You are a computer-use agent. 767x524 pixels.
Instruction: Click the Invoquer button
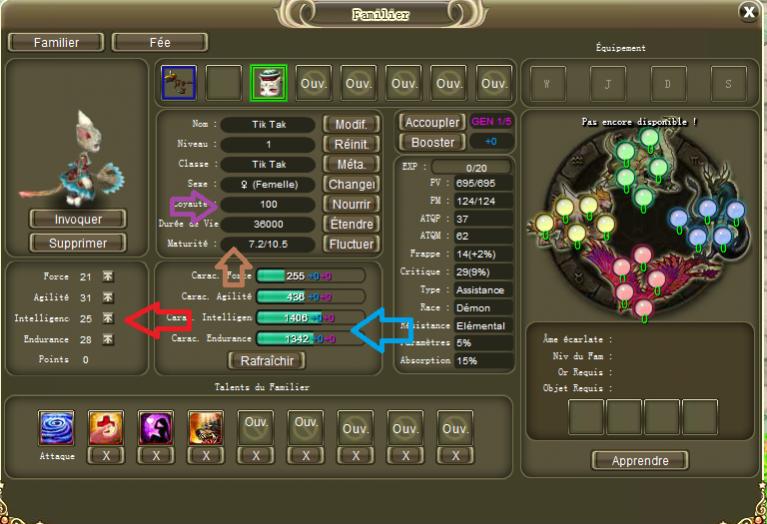[78, 219]
